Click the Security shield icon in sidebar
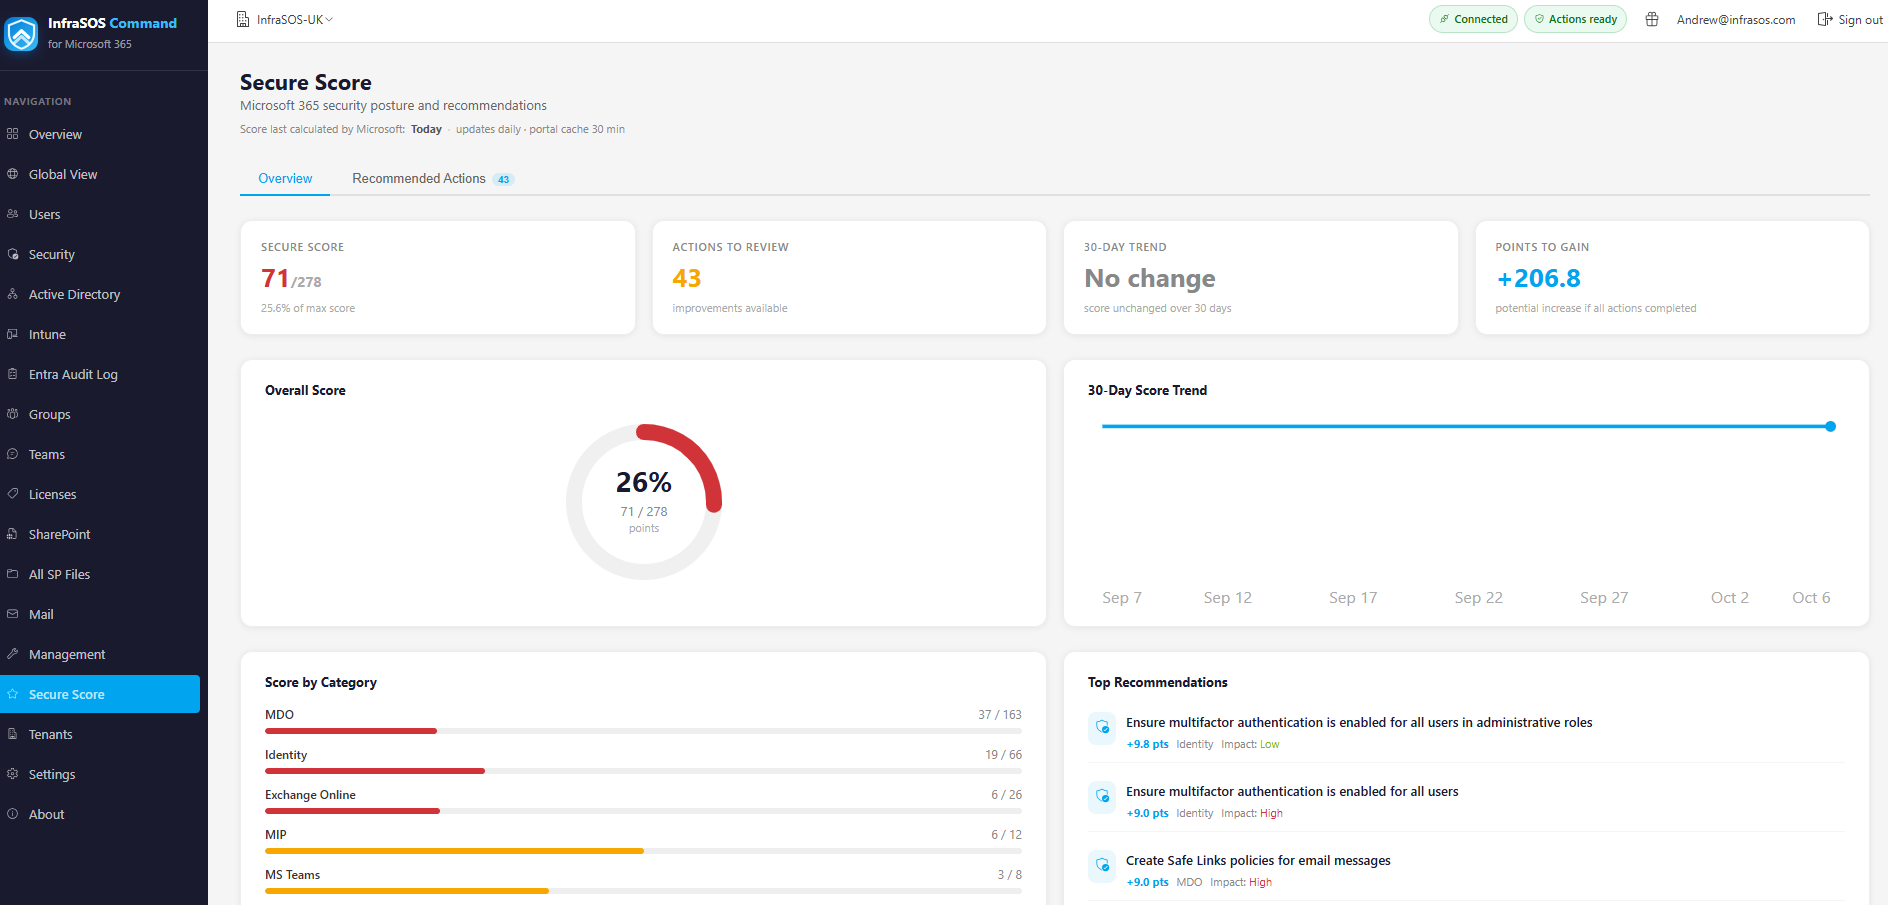The width and height of the screenshot is (1888, 905). tap(13, 254)
